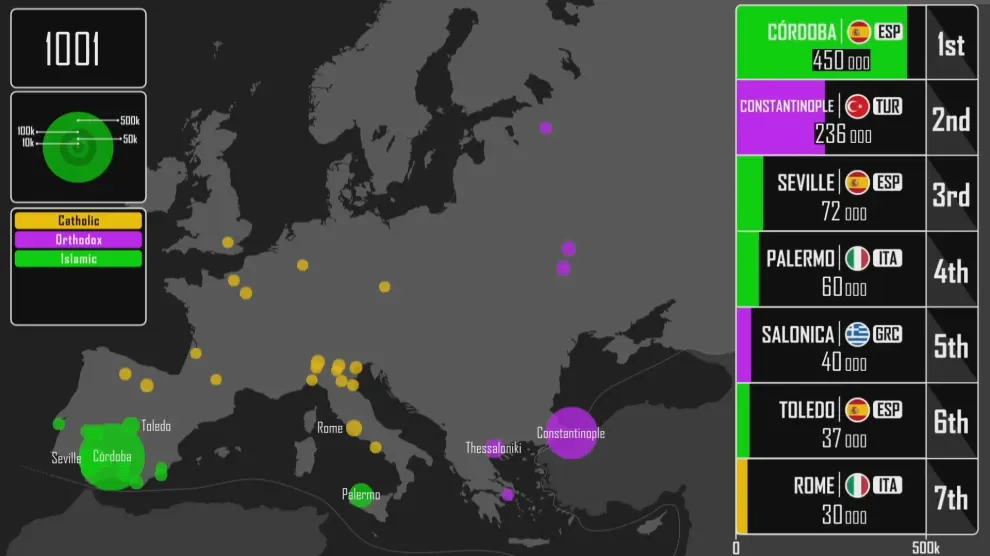Image resolution: width=990 pixels, height=556 pixels.
Task: Select the Italy flag in the Palermo row
Action: (x=857, y=258)
